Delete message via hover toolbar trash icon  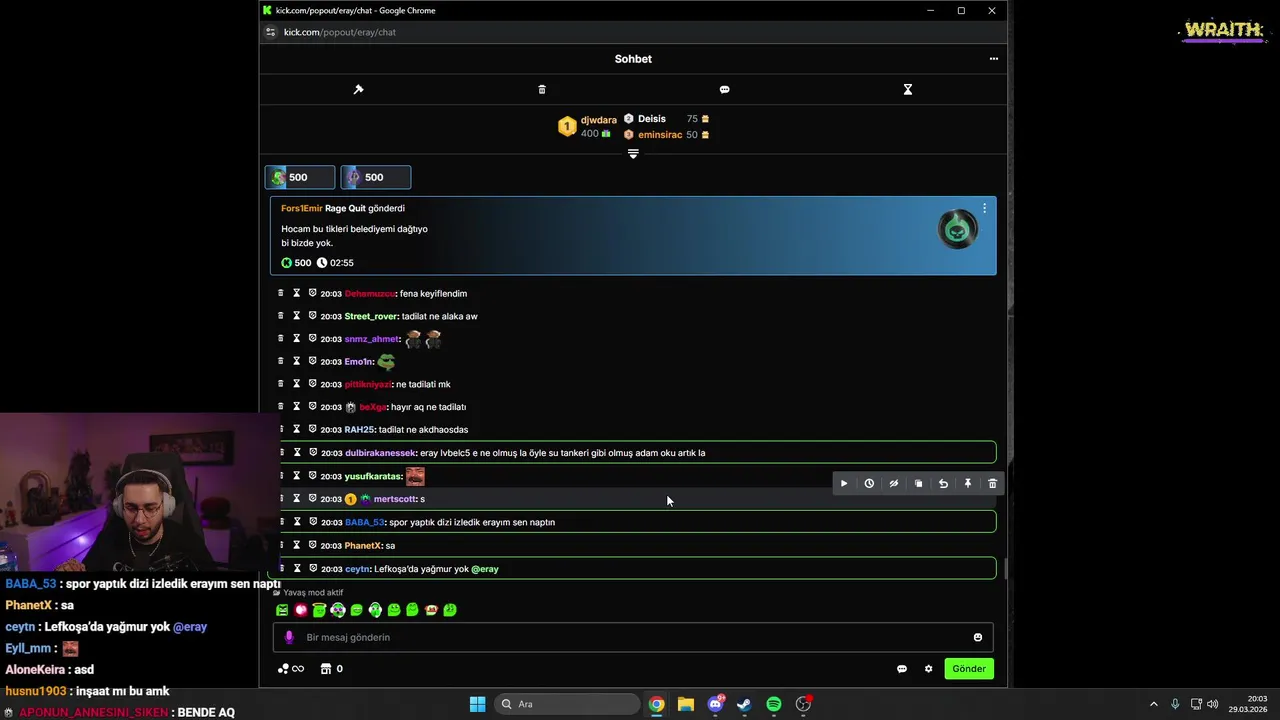(992, 484)
